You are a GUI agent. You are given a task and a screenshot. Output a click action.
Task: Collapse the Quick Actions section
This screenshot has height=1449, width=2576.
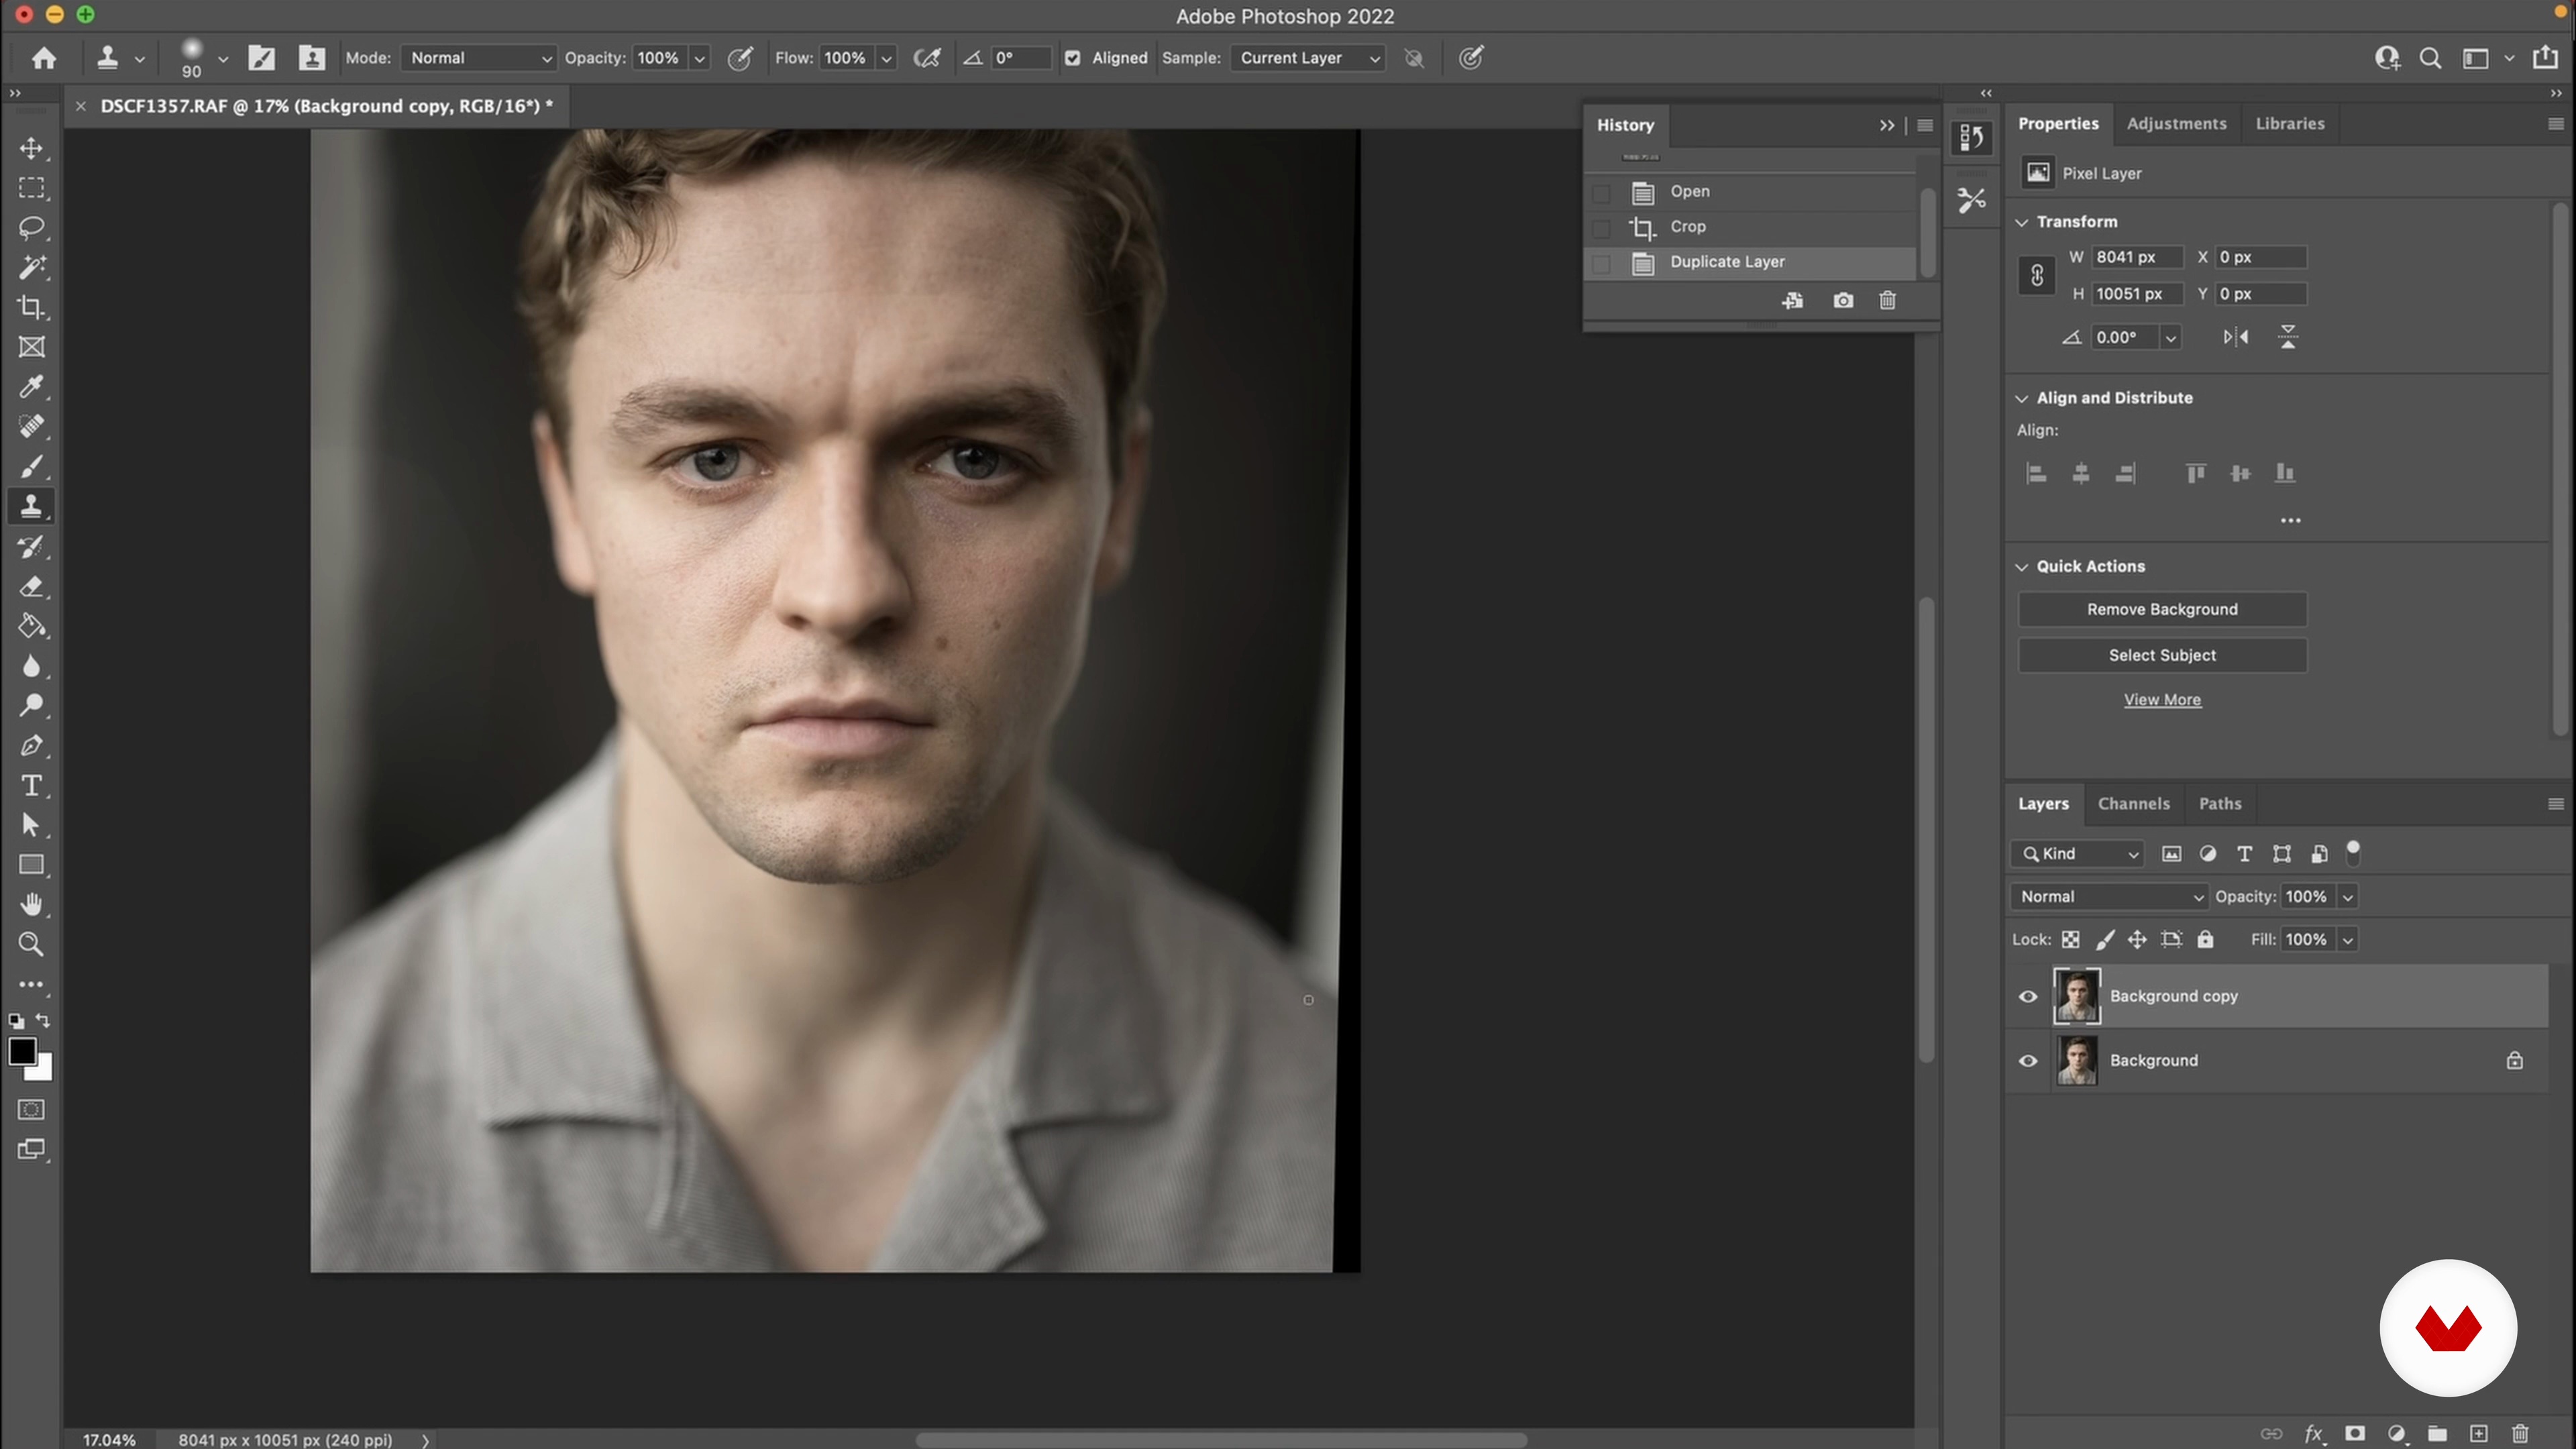click(x=2021, y=567)
